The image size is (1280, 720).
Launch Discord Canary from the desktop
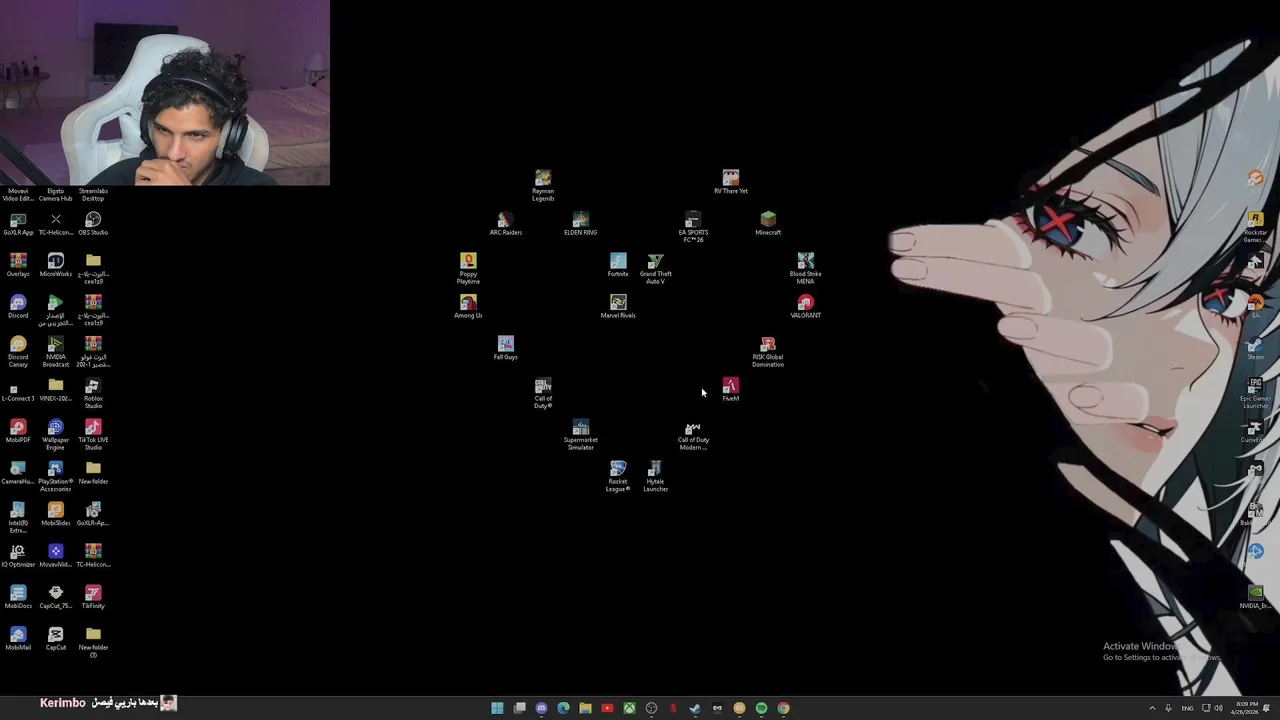click(18, 352)
